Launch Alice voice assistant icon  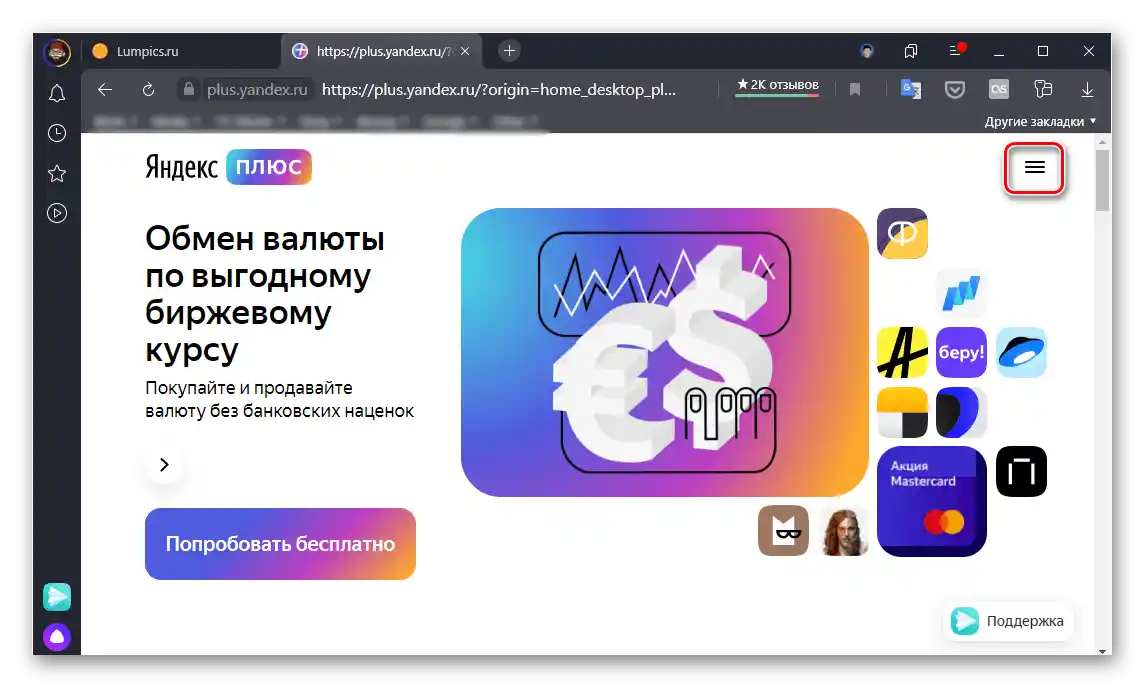(x=57, y=637)
